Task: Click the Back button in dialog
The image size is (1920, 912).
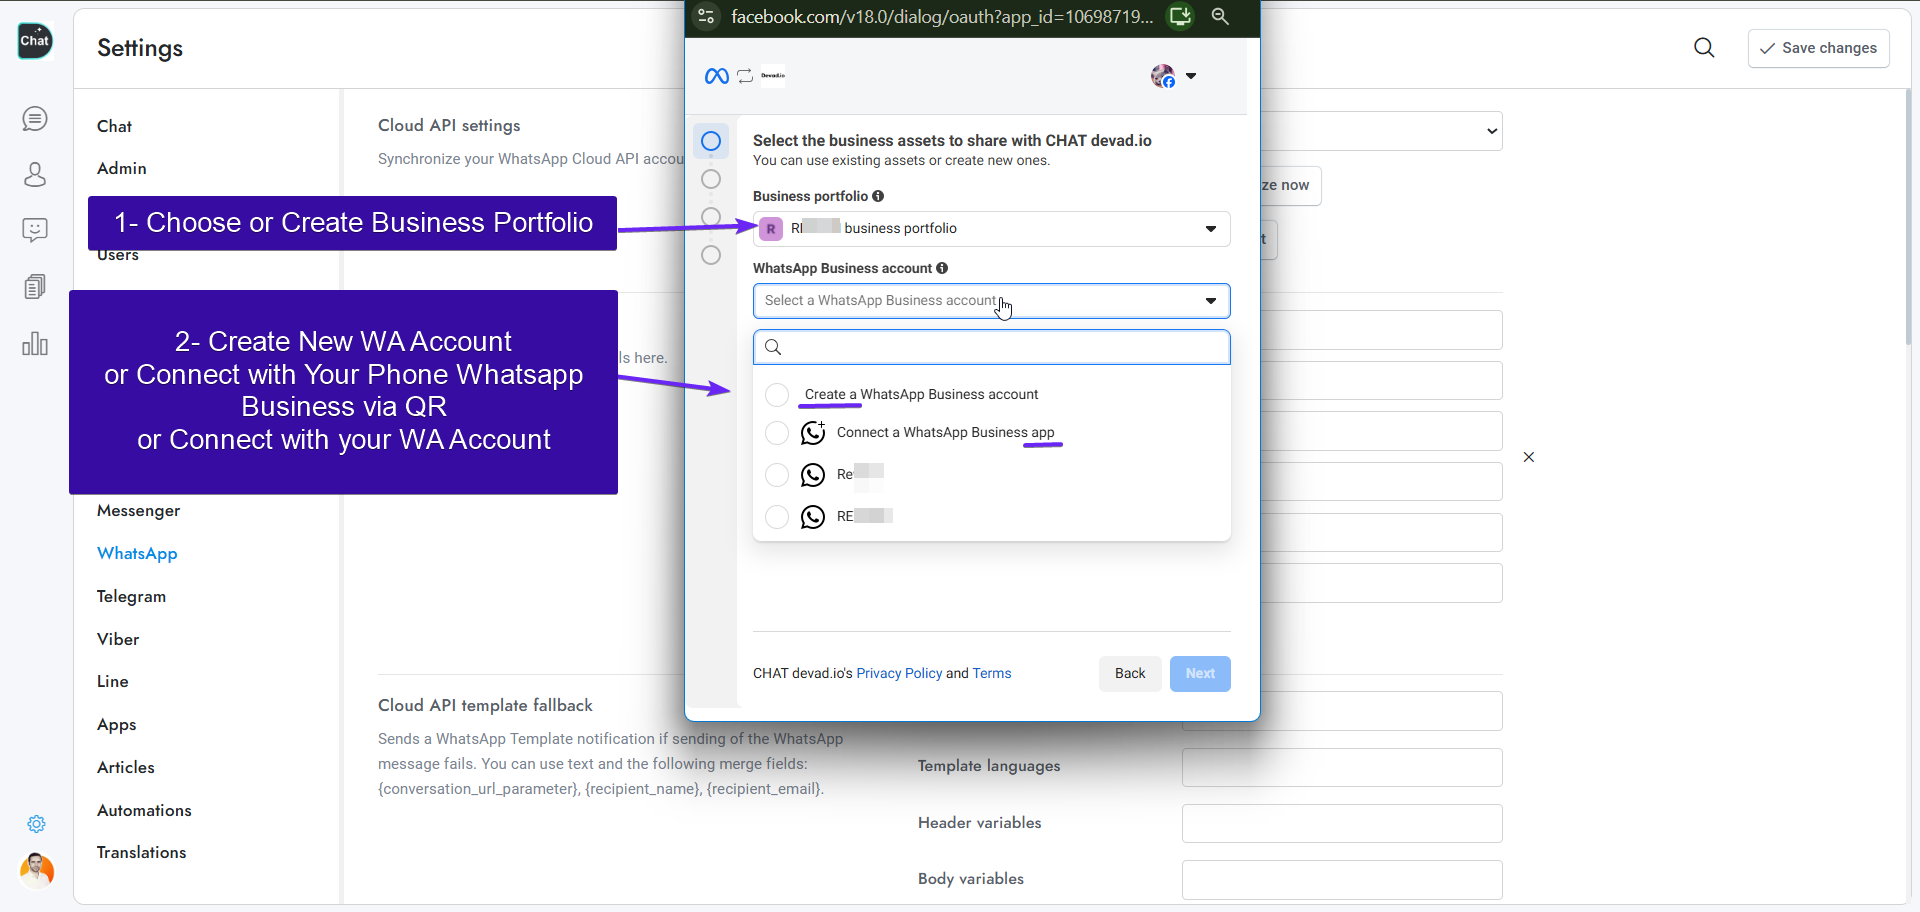Action: point(1130,674)
